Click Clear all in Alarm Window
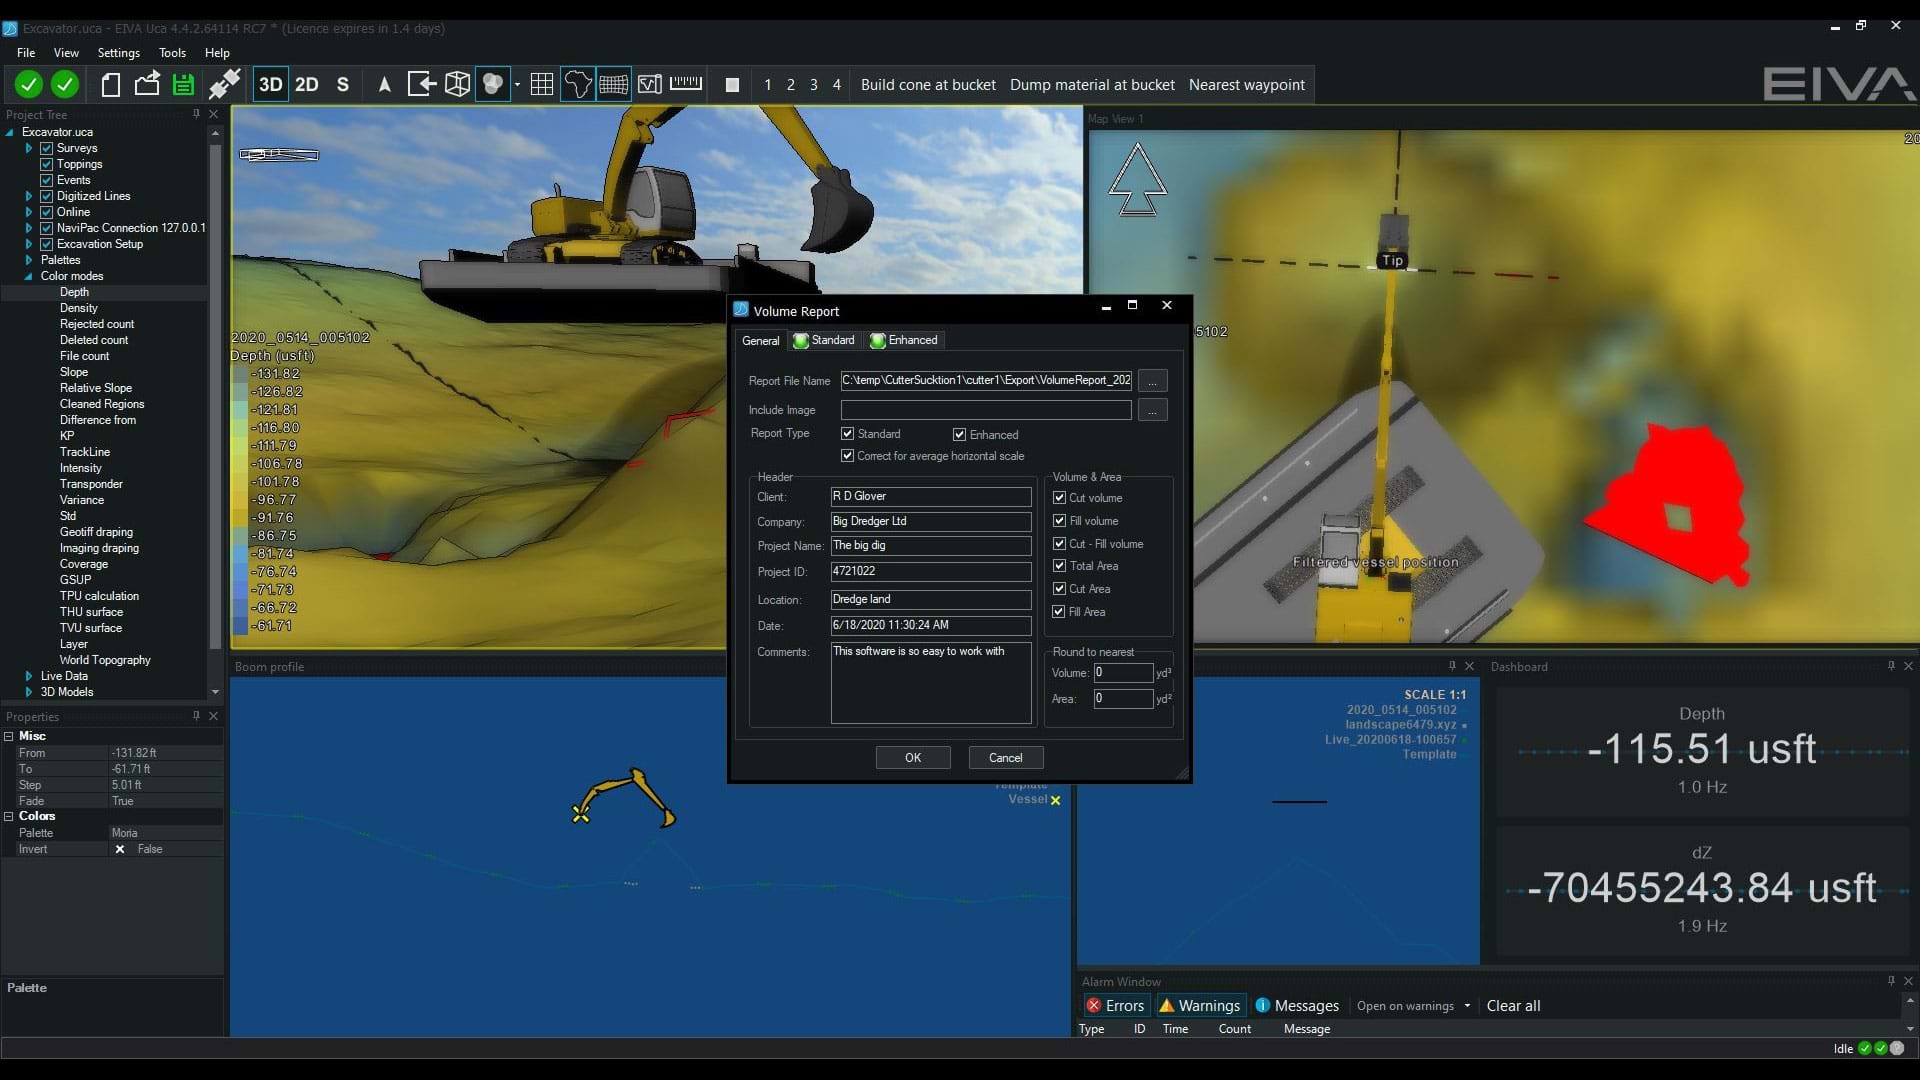The height and width of the screenshot is (1080, 1920). (x=1513, y=1006)
